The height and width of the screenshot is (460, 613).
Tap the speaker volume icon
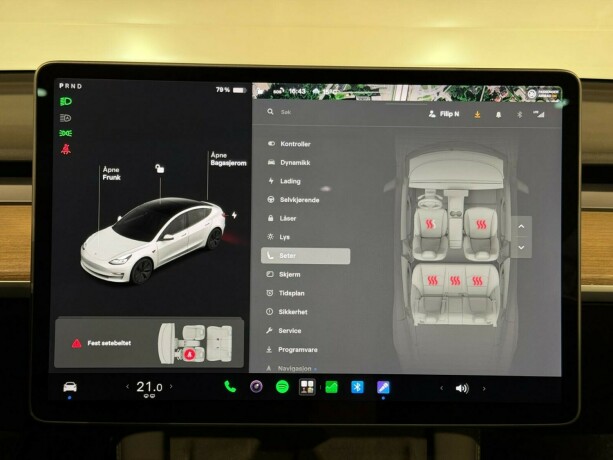[462, 388]
